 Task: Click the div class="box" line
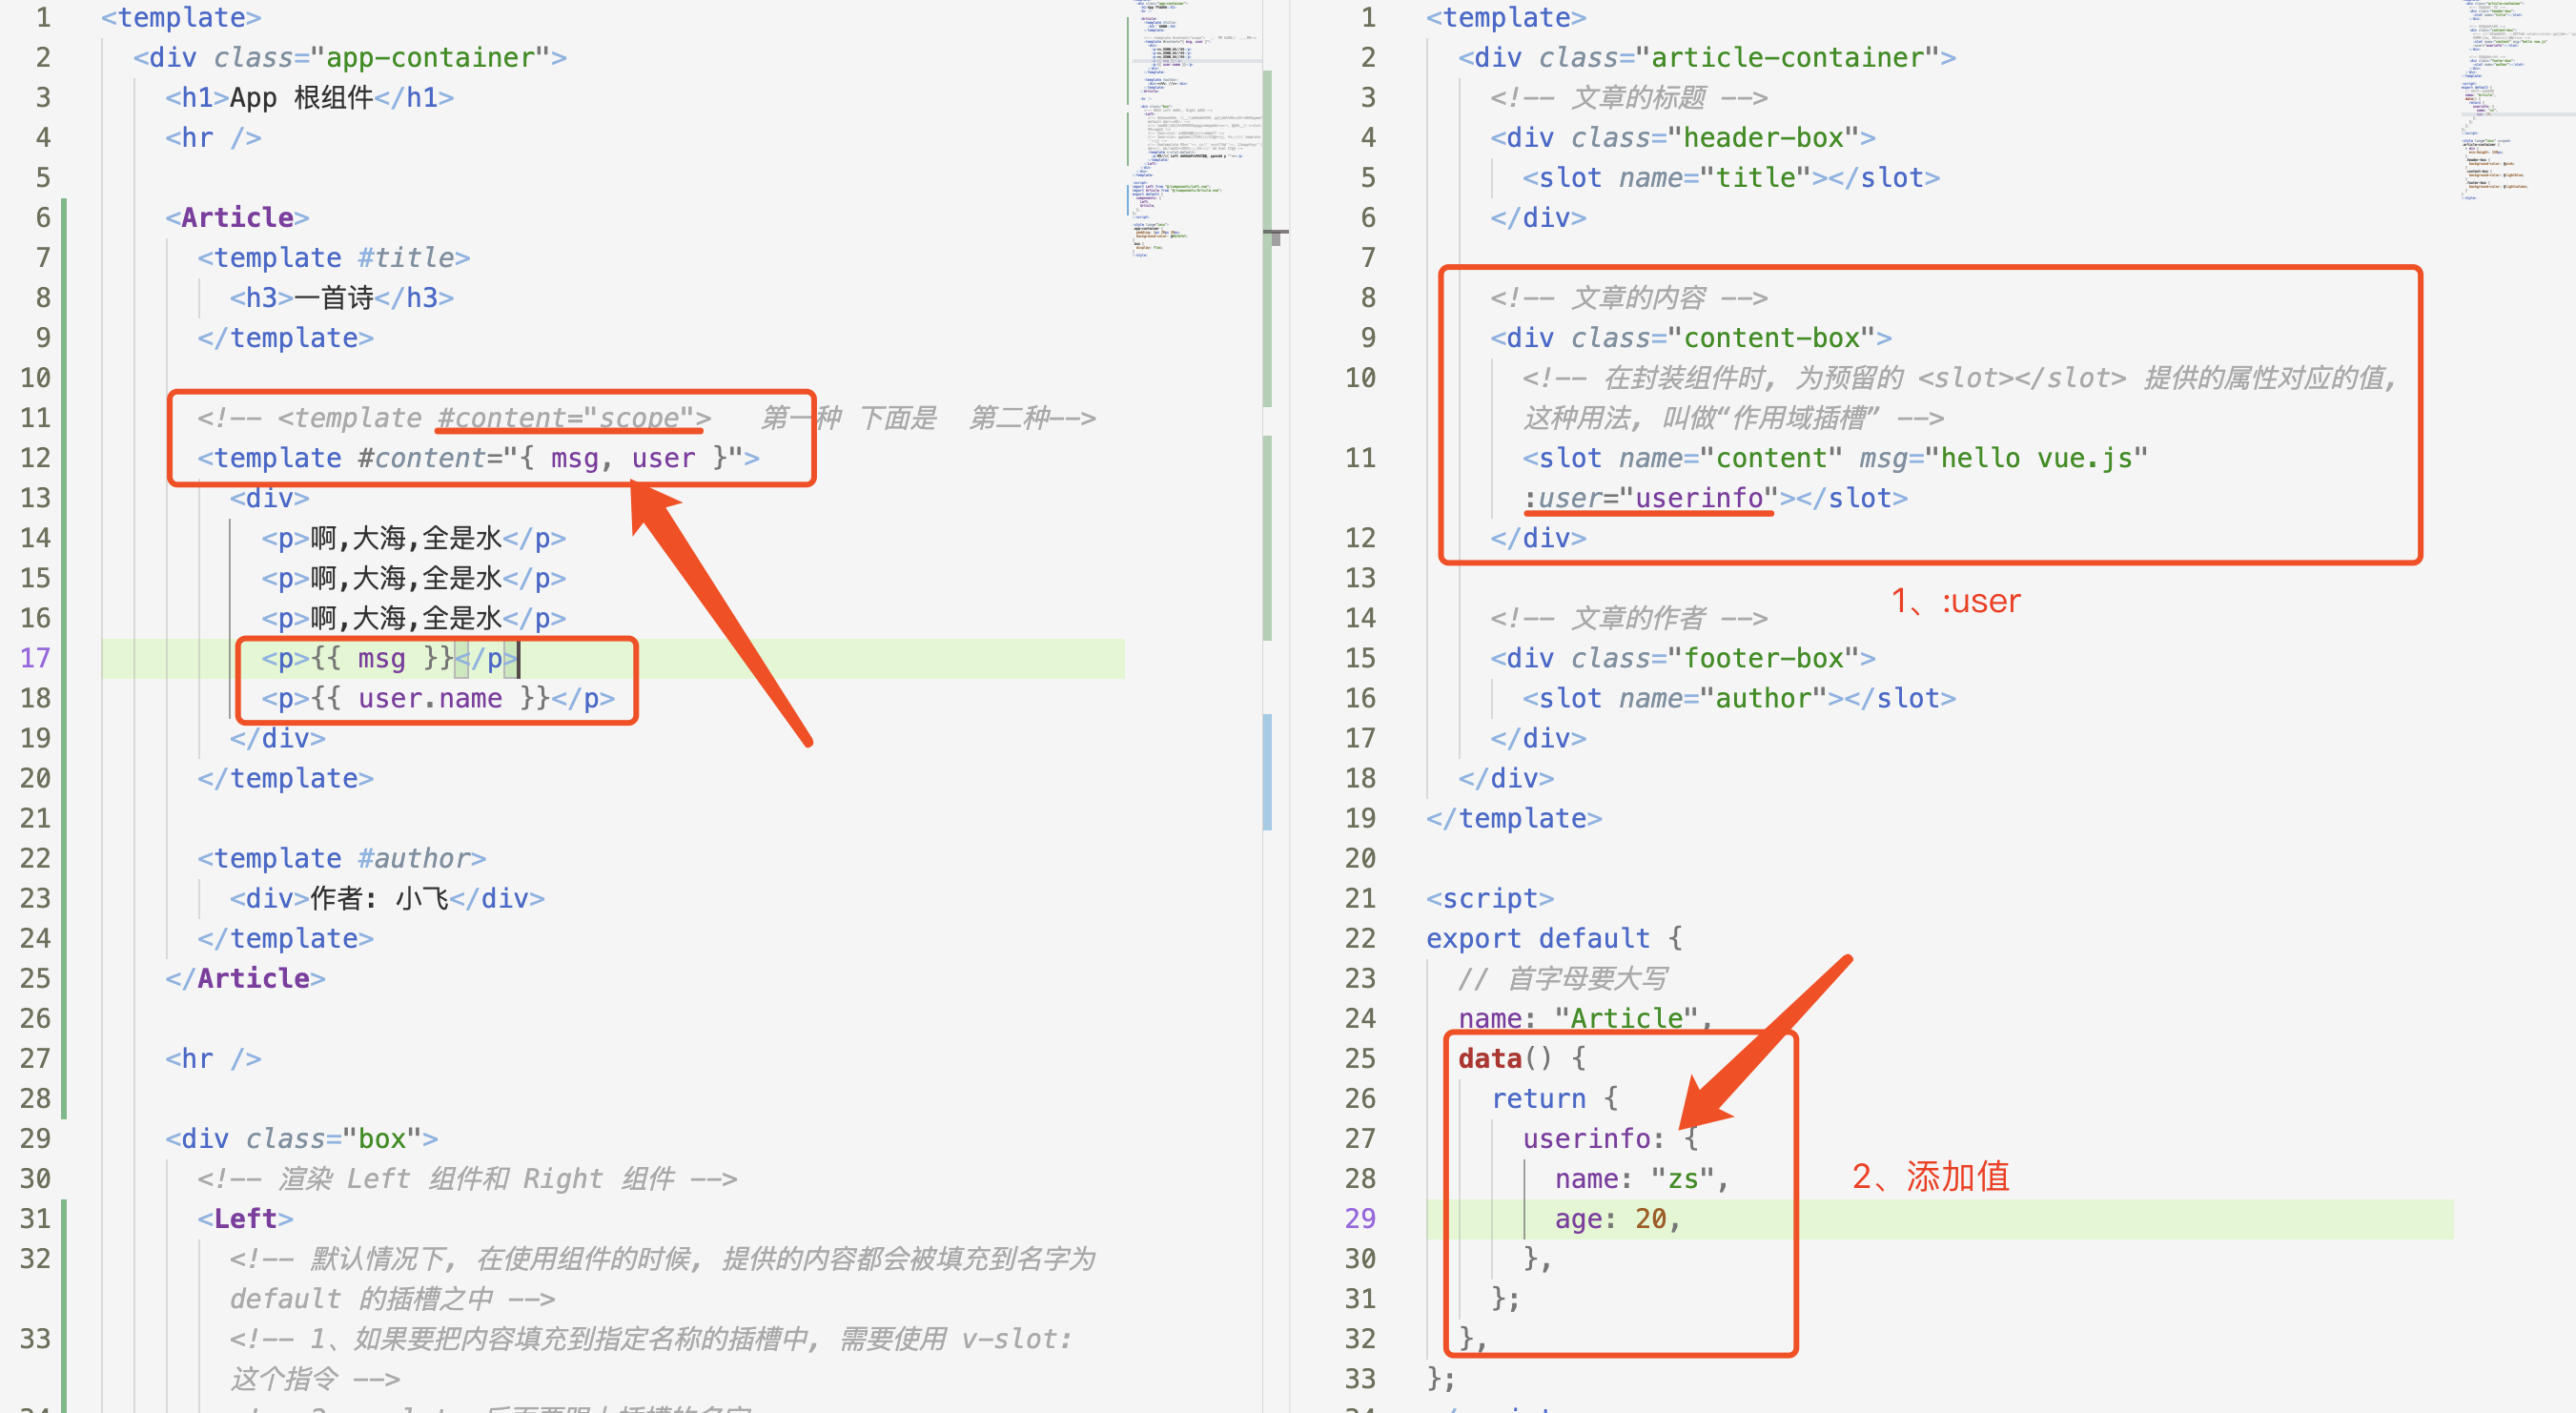pyautogui.click(x=301, y=1138)
